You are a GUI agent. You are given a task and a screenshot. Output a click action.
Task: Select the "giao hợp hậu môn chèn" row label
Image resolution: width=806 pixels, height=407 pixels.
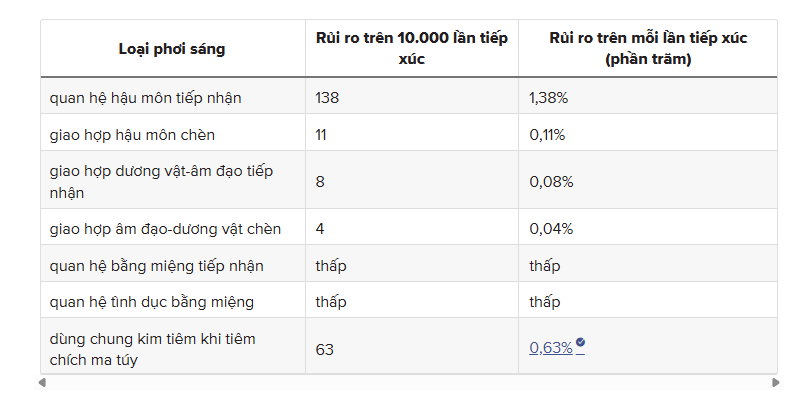132,134
